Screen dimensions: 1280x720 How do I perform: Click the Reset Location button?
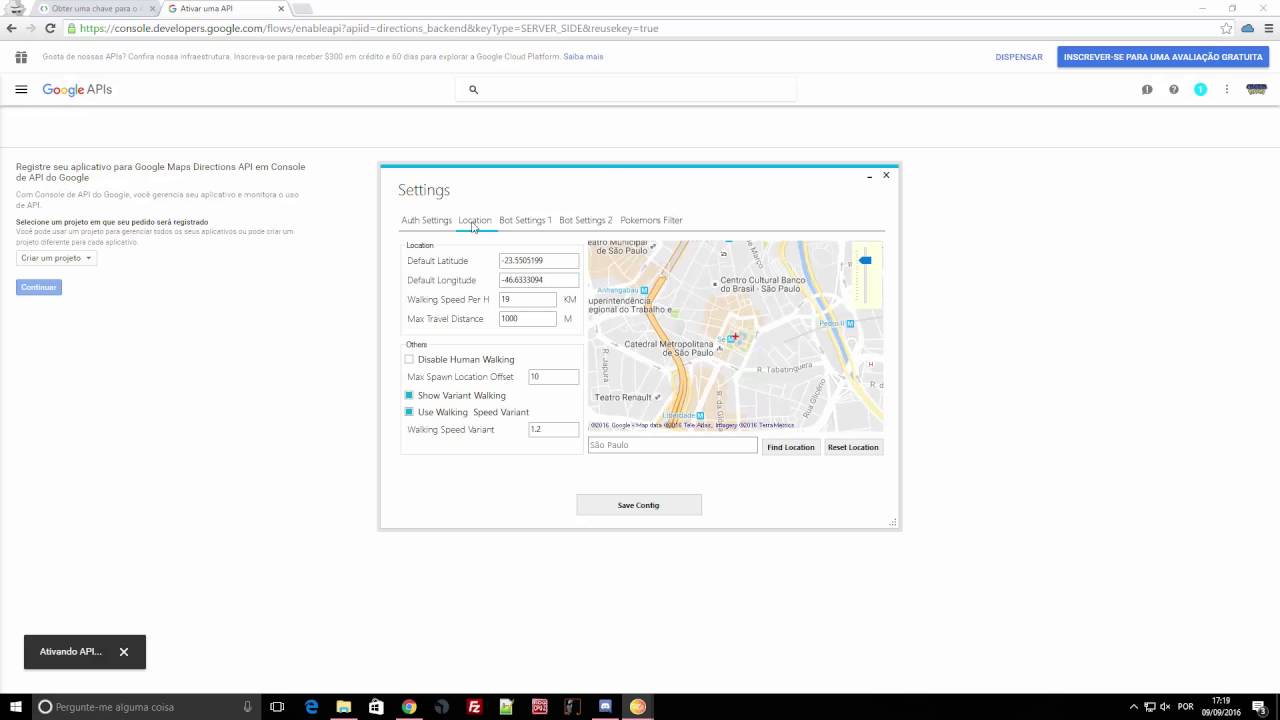853,447
